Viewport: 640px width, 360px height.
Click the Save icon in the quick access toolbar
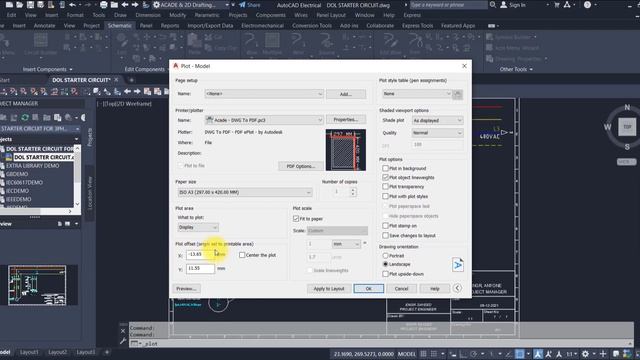coord(30,5)
